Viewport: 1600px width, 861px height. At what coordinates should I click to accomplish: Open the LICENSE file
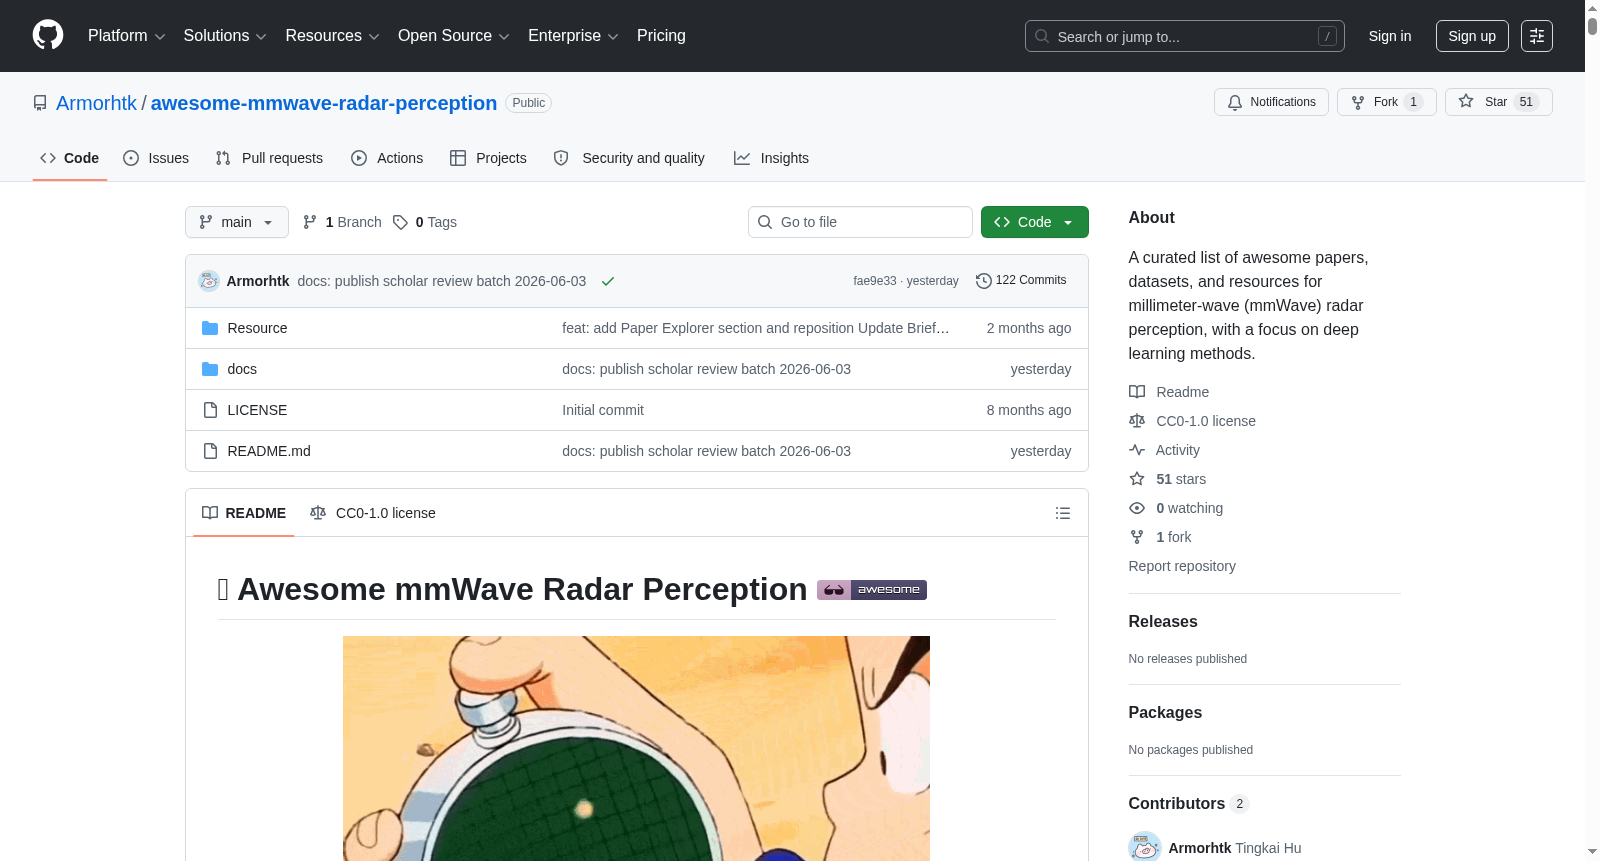point(257,410)
